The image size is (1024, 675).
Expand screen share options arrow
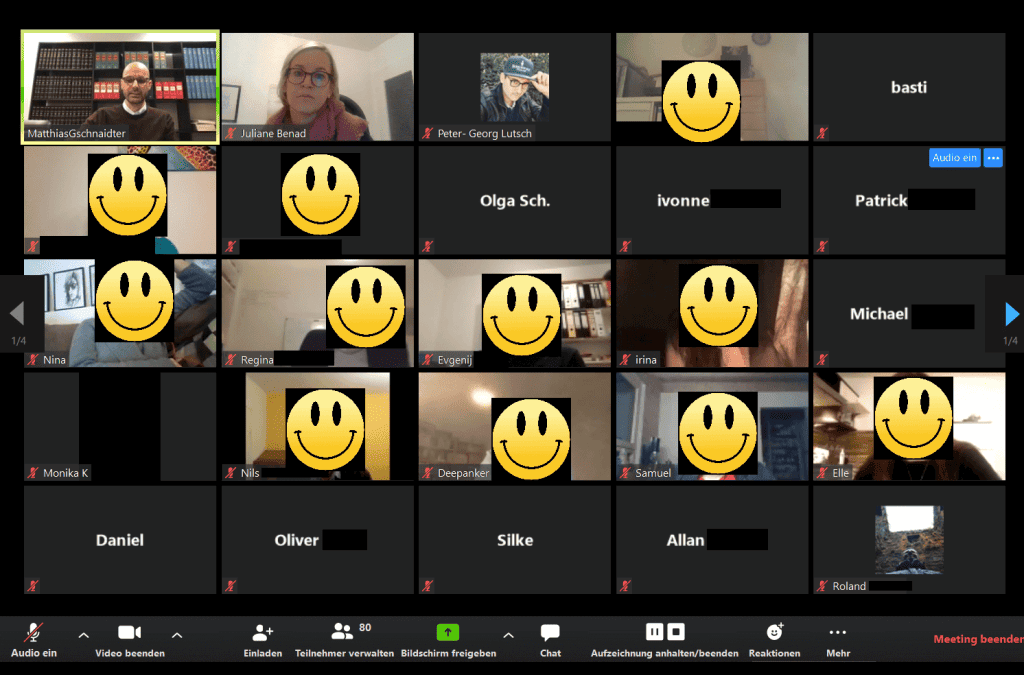pos(508,635)
